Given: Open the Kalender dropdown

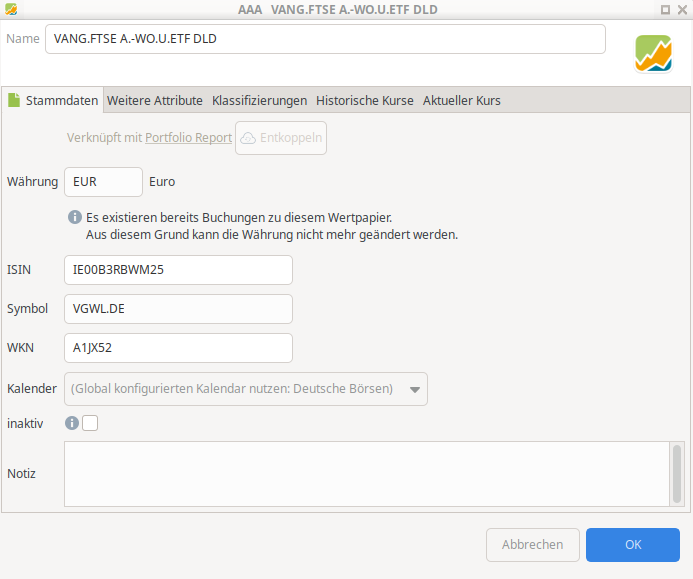Looking at the screenshot, I should 246,389.
